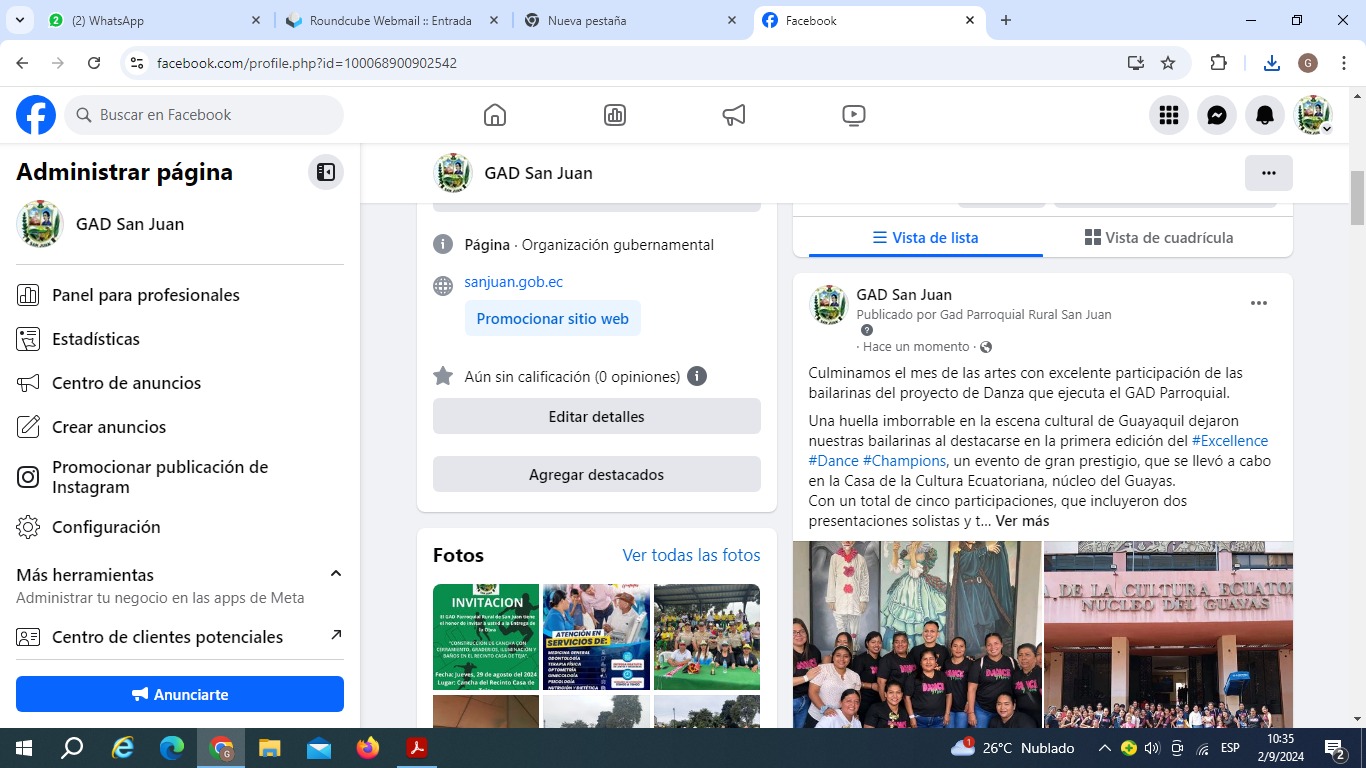The height and width of the screenshot is (768, 1366).
Task: Open Firefox from the Windows taskbar
Action: tap(368, 748)
